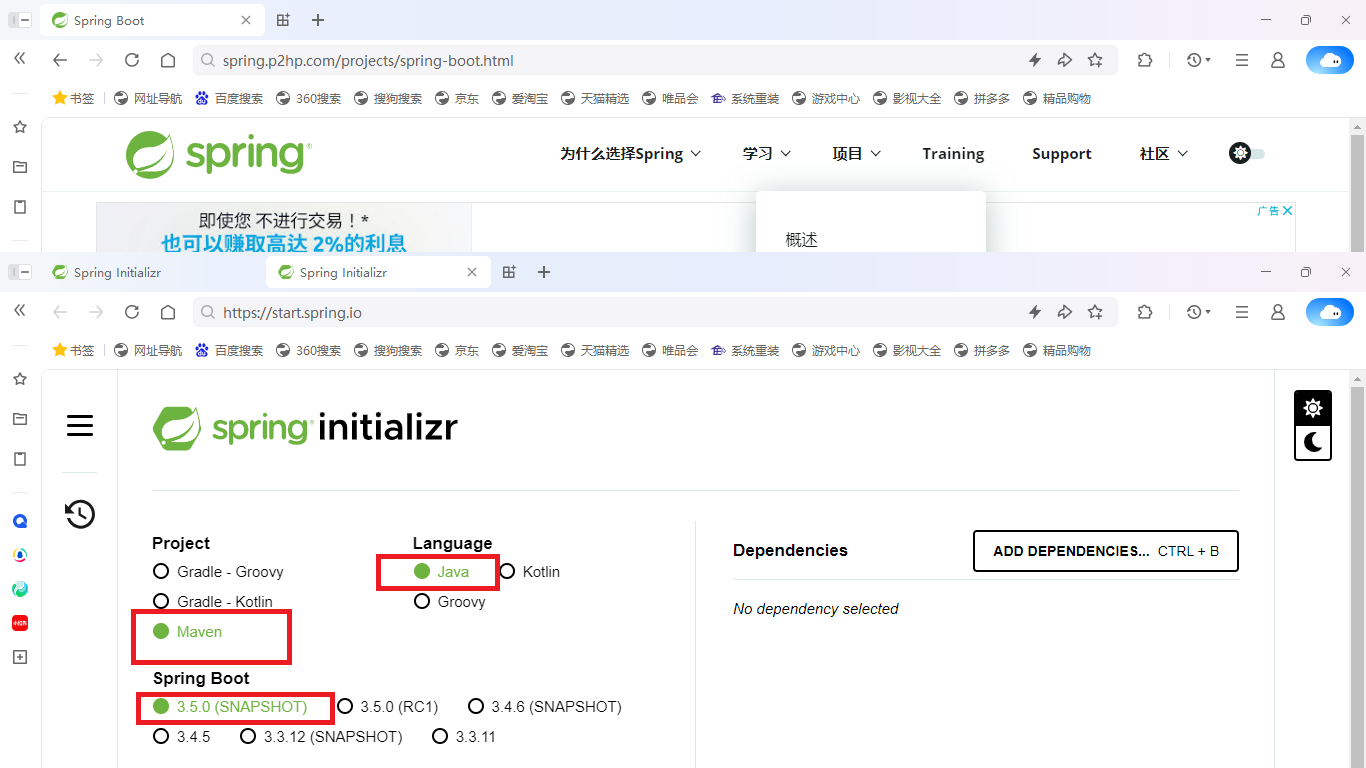1366x768 pixels.
Task: Click lightning icon in Initializr address bar
Action: click(1035, 312)
